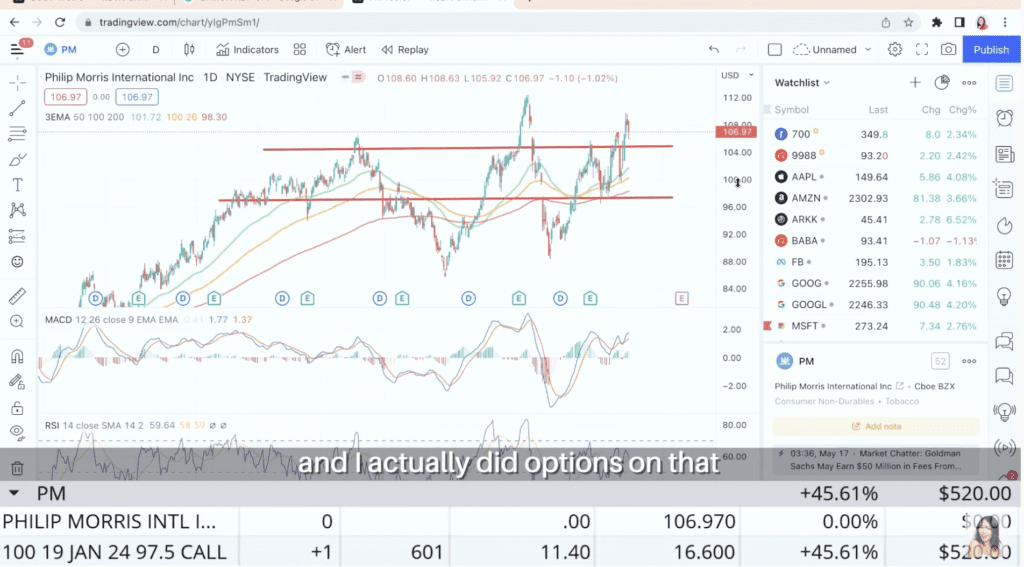Enter fullscreen mode

[x=921, y=50]
